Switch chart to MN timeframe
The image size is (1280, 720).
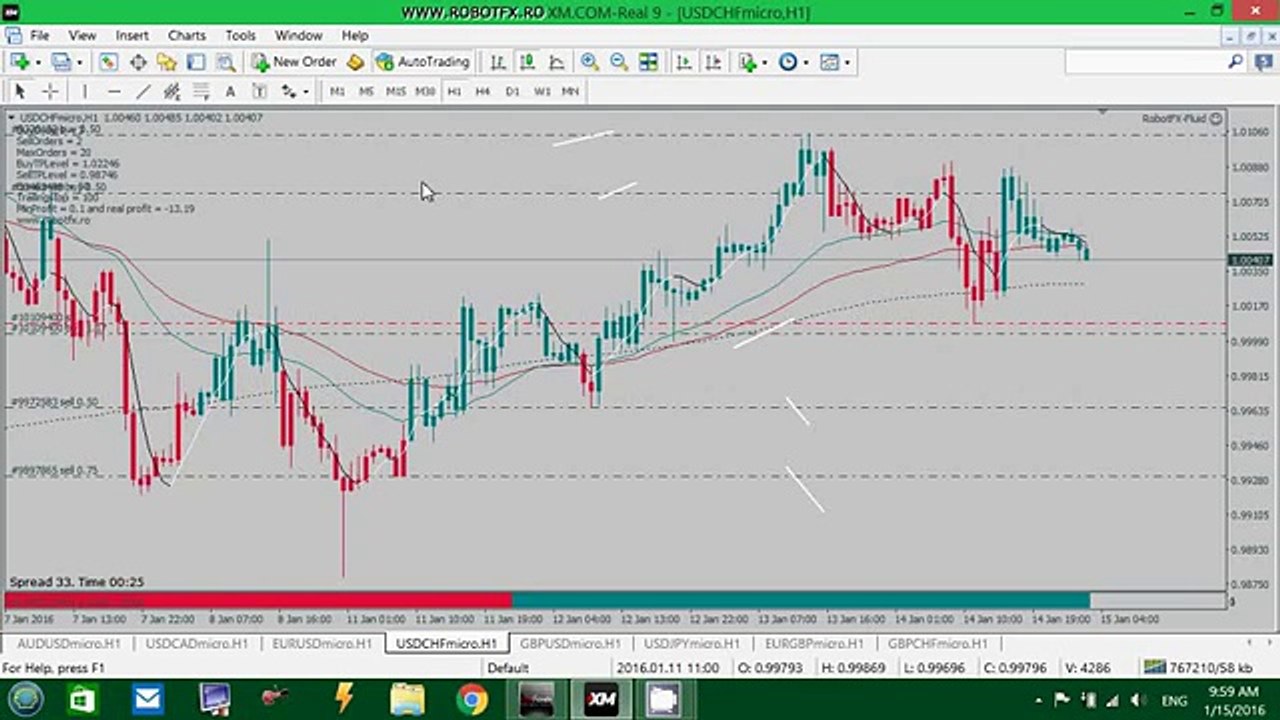point(570,91)
